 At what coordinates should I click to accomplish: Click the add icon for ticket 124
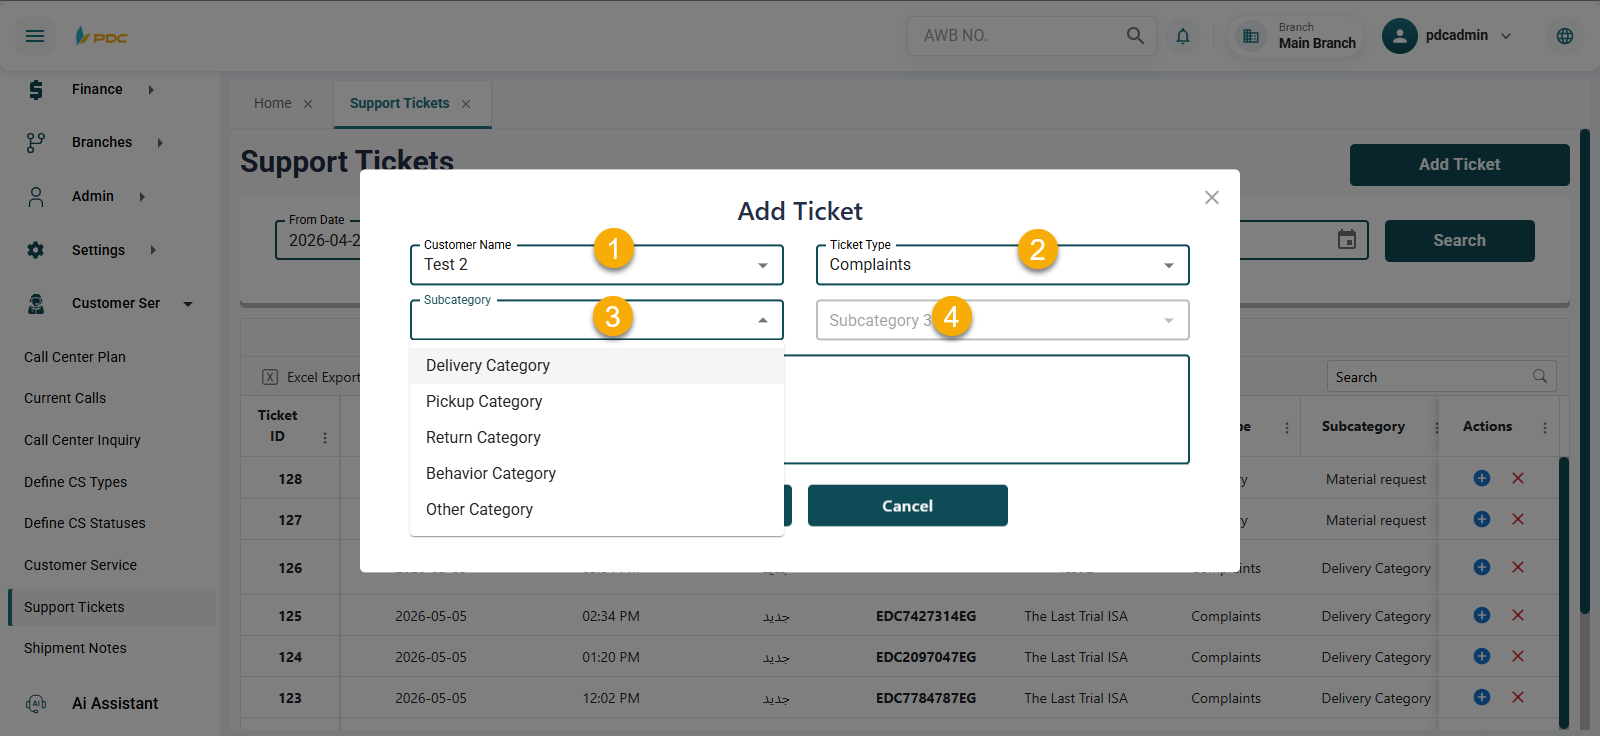[x=1482, y=656]
